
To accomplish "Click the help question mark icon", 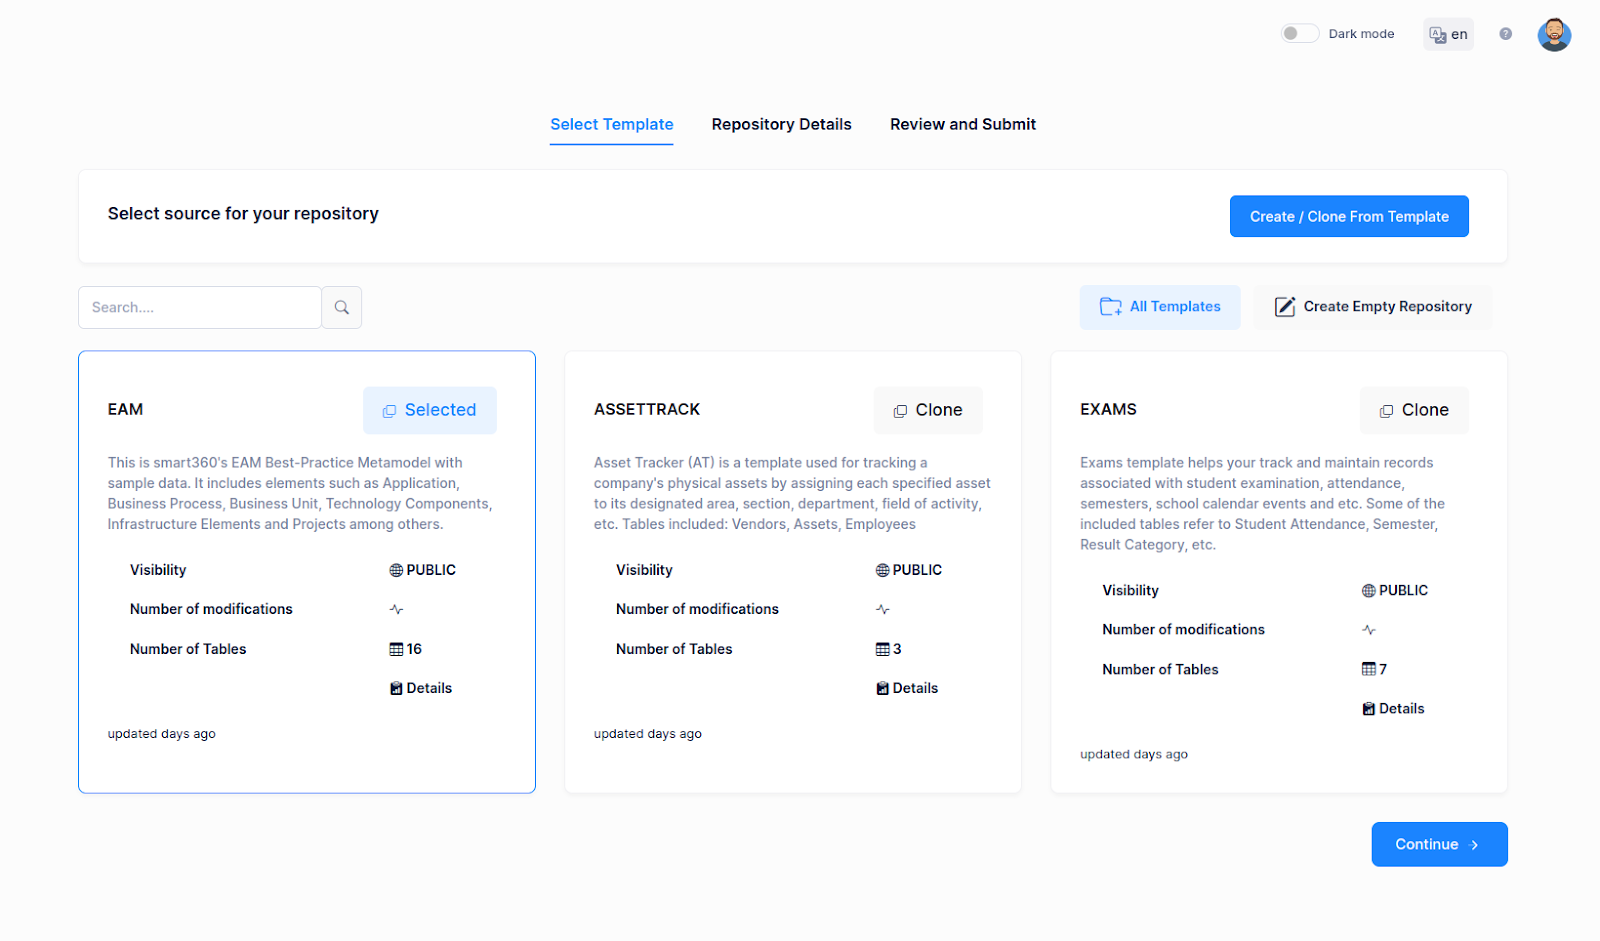I will click(1505, 34).
